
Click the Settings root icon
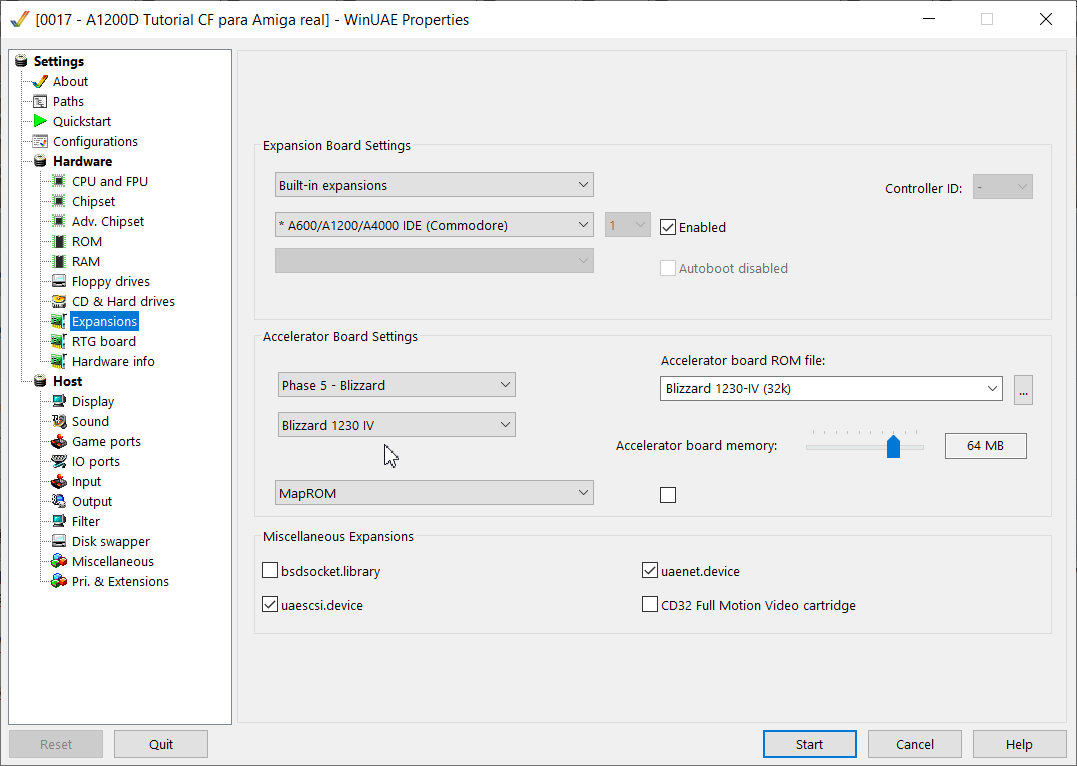21,61
